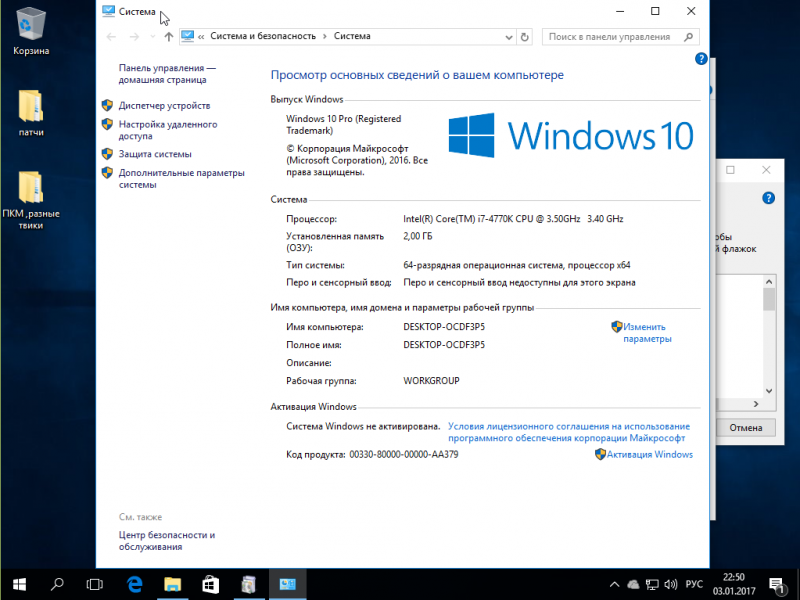Open Защита системы link
The height and width of the screenshot is (600, 800).
(155, 154)
